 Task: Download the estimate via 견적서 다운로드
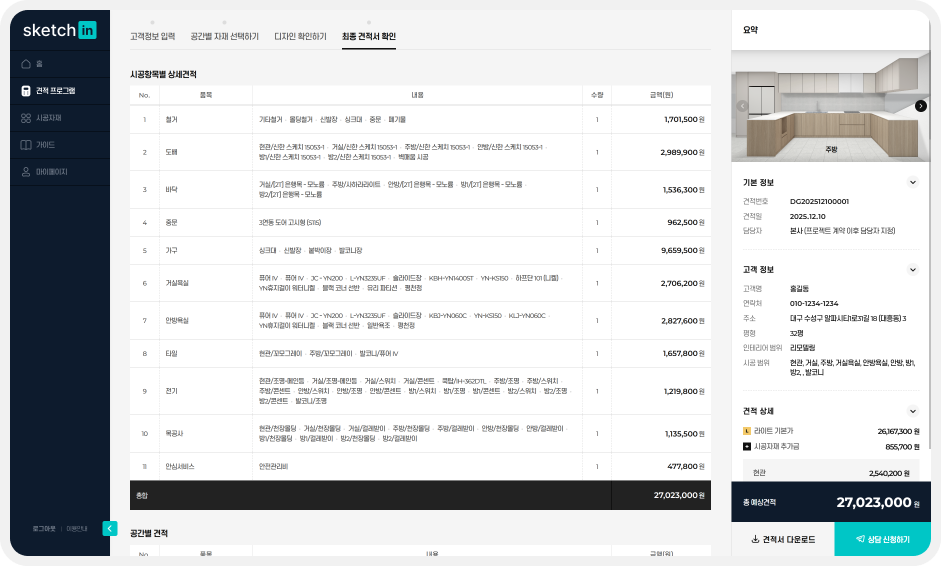tap(783, 539)
